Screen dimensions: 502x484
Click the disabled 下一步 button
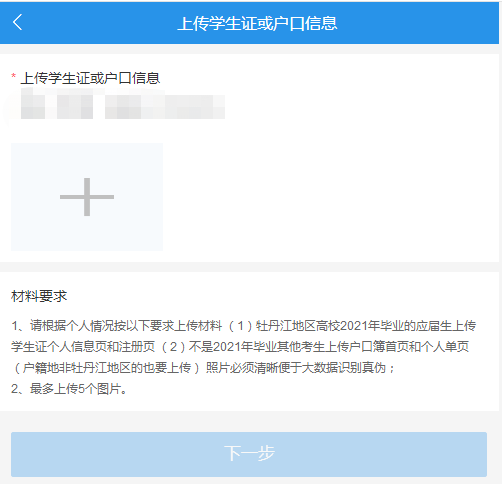[x=249, y=454]
